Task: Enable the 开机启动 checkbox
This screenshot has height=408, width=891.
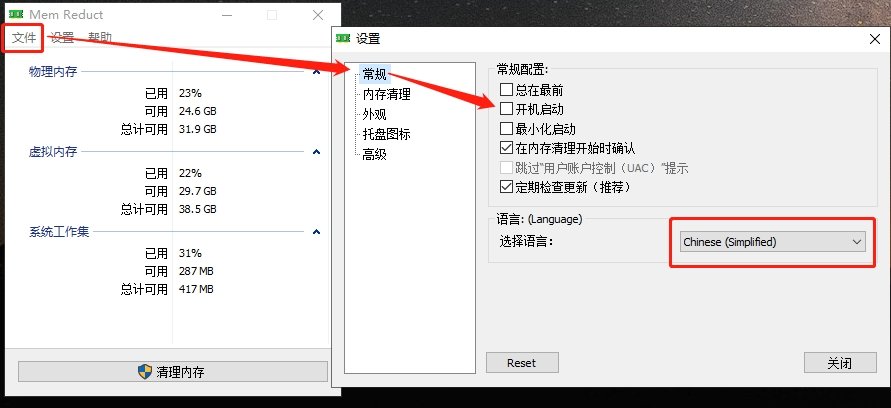Action: click(506, 109)
